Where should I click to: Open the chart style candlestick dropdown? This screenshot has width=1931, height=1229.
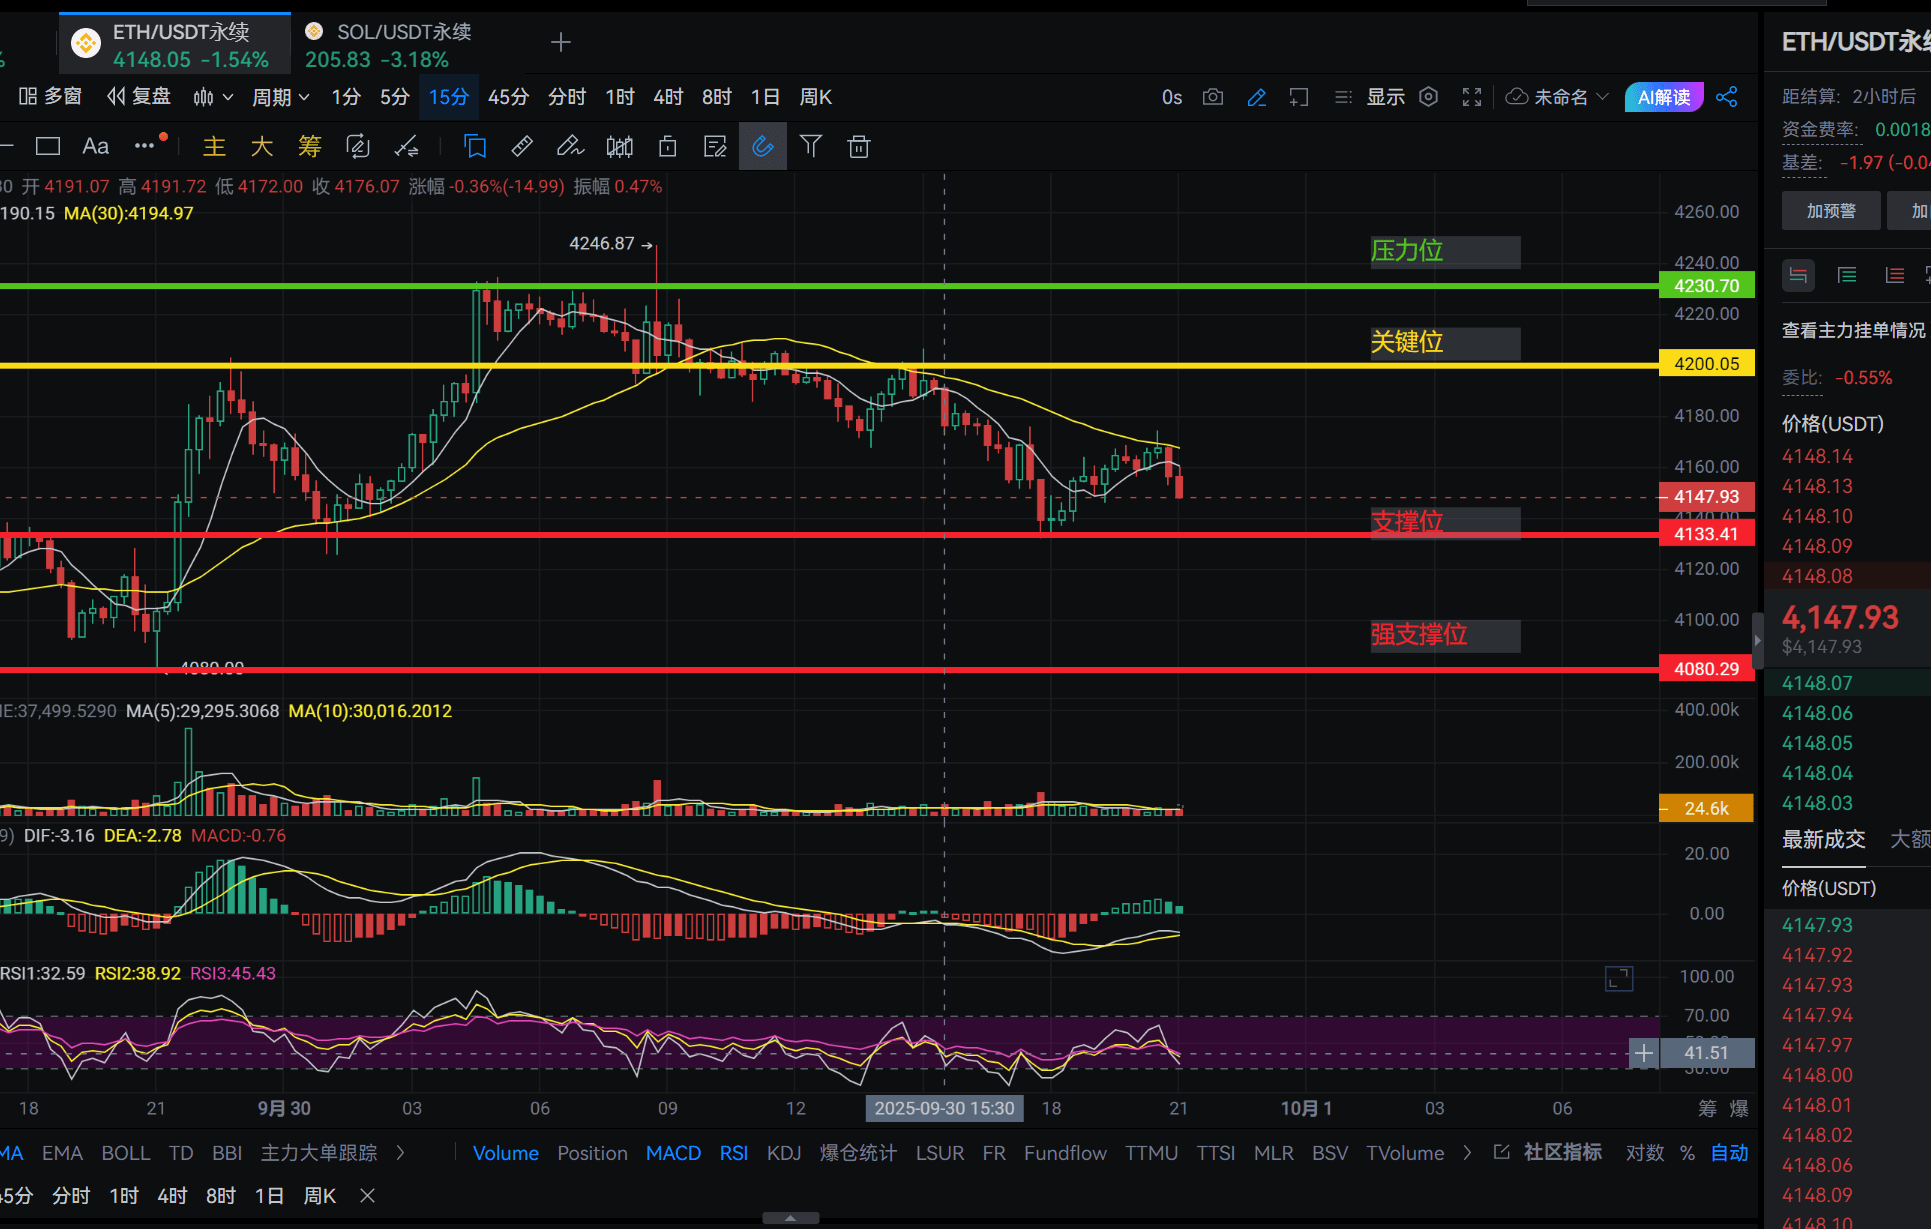tap(213, 97)
